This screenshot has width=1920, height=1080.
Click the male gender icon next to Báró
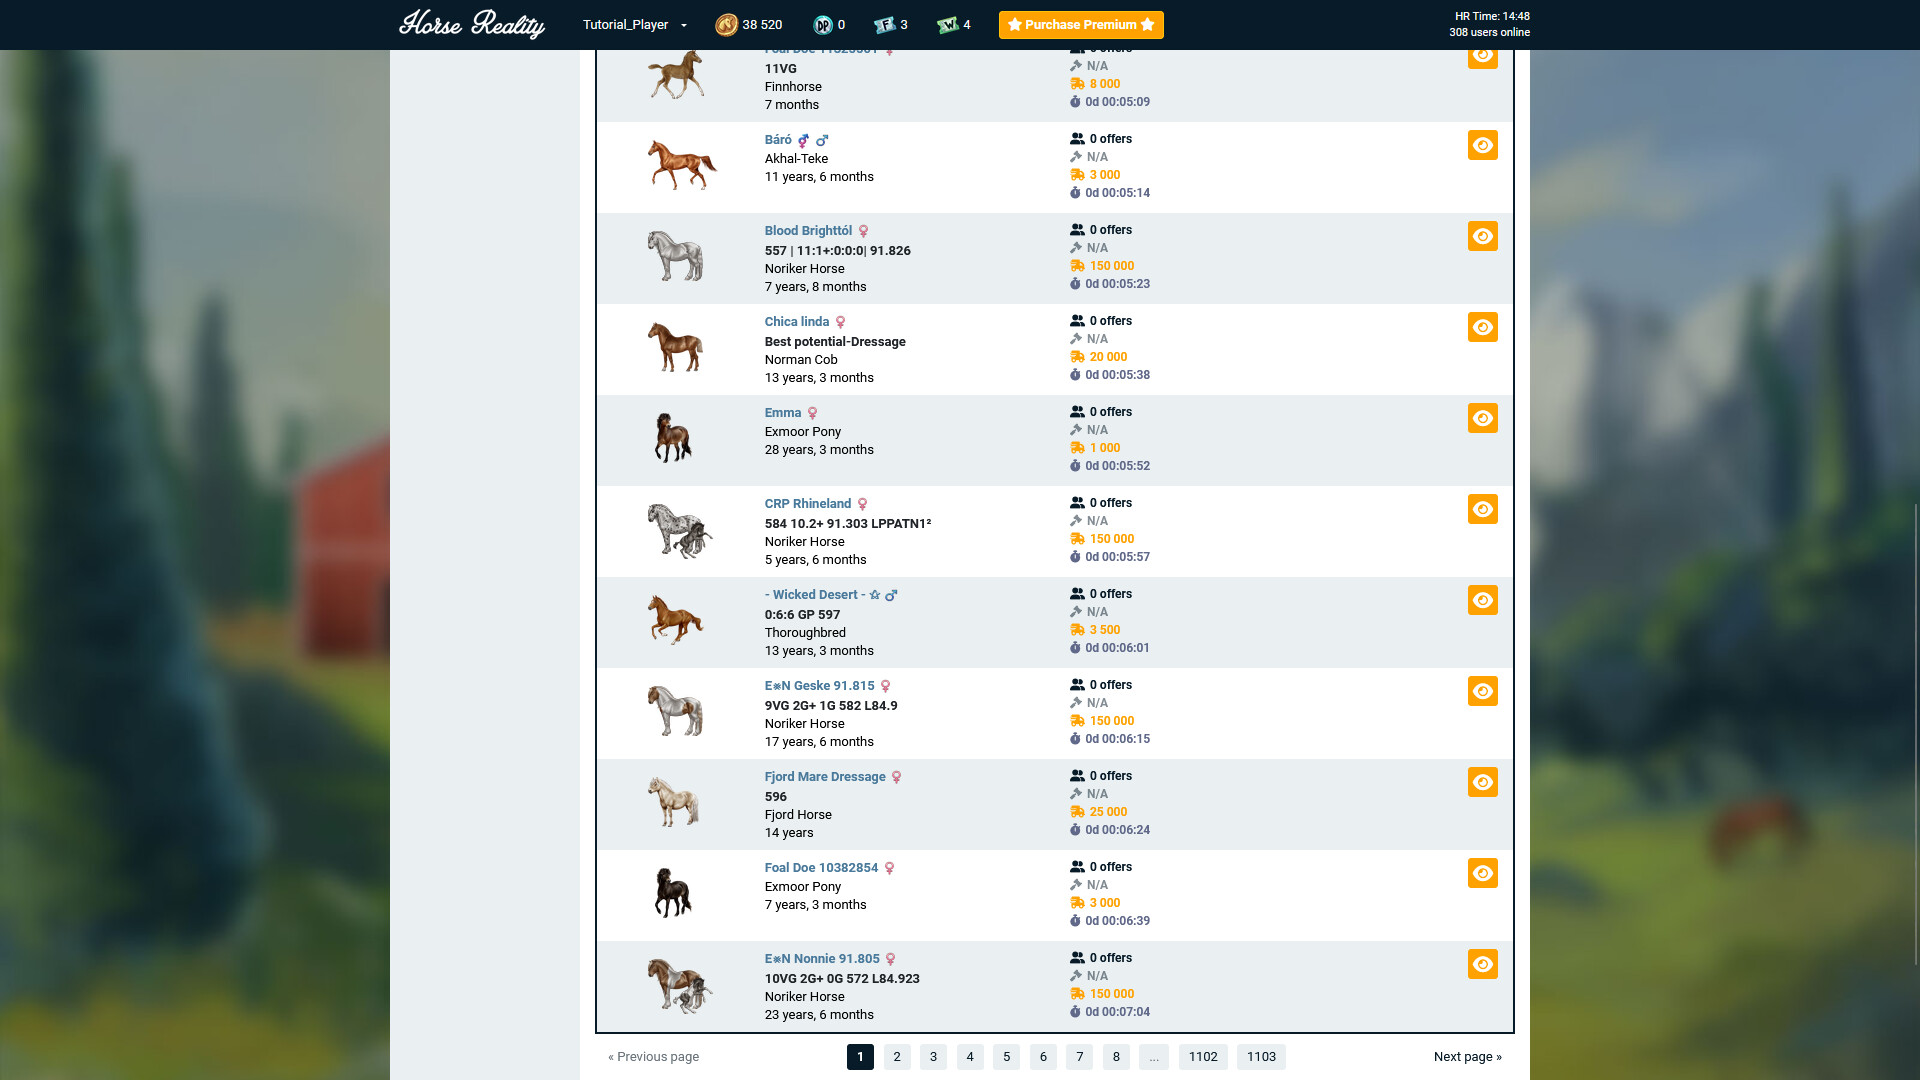point(823,140)
